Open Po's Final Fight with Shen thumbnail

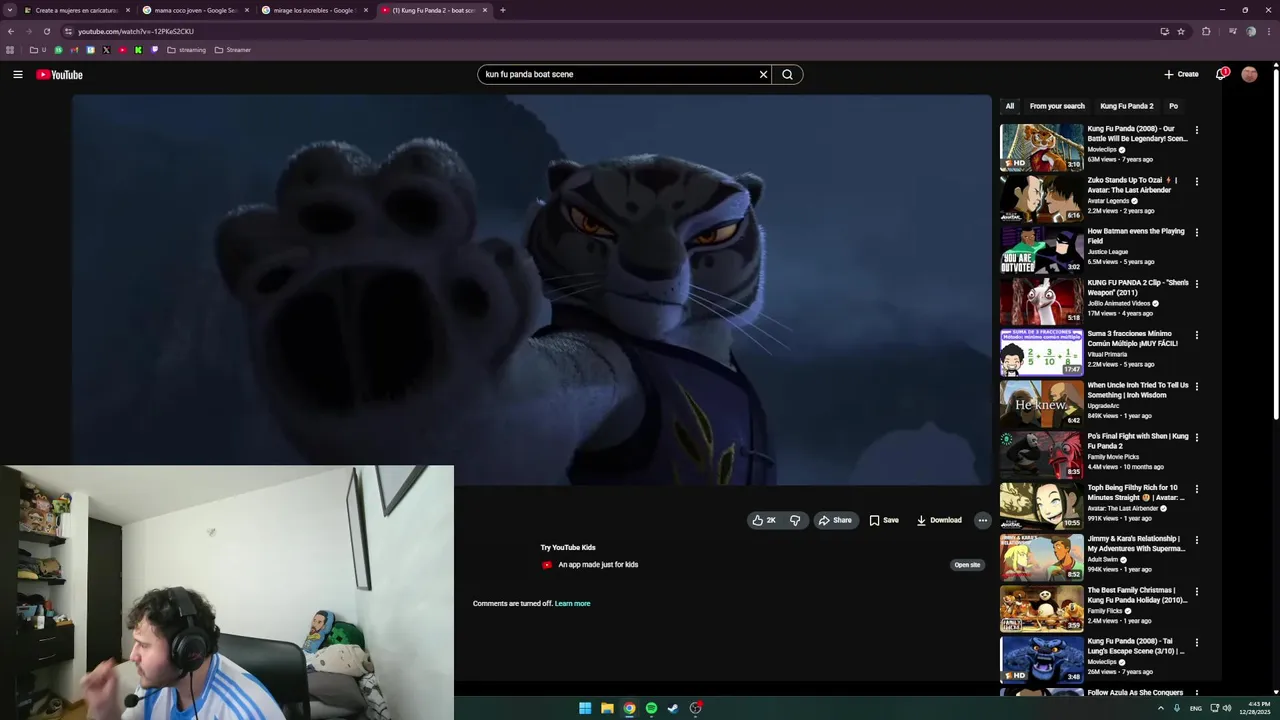1041,455
